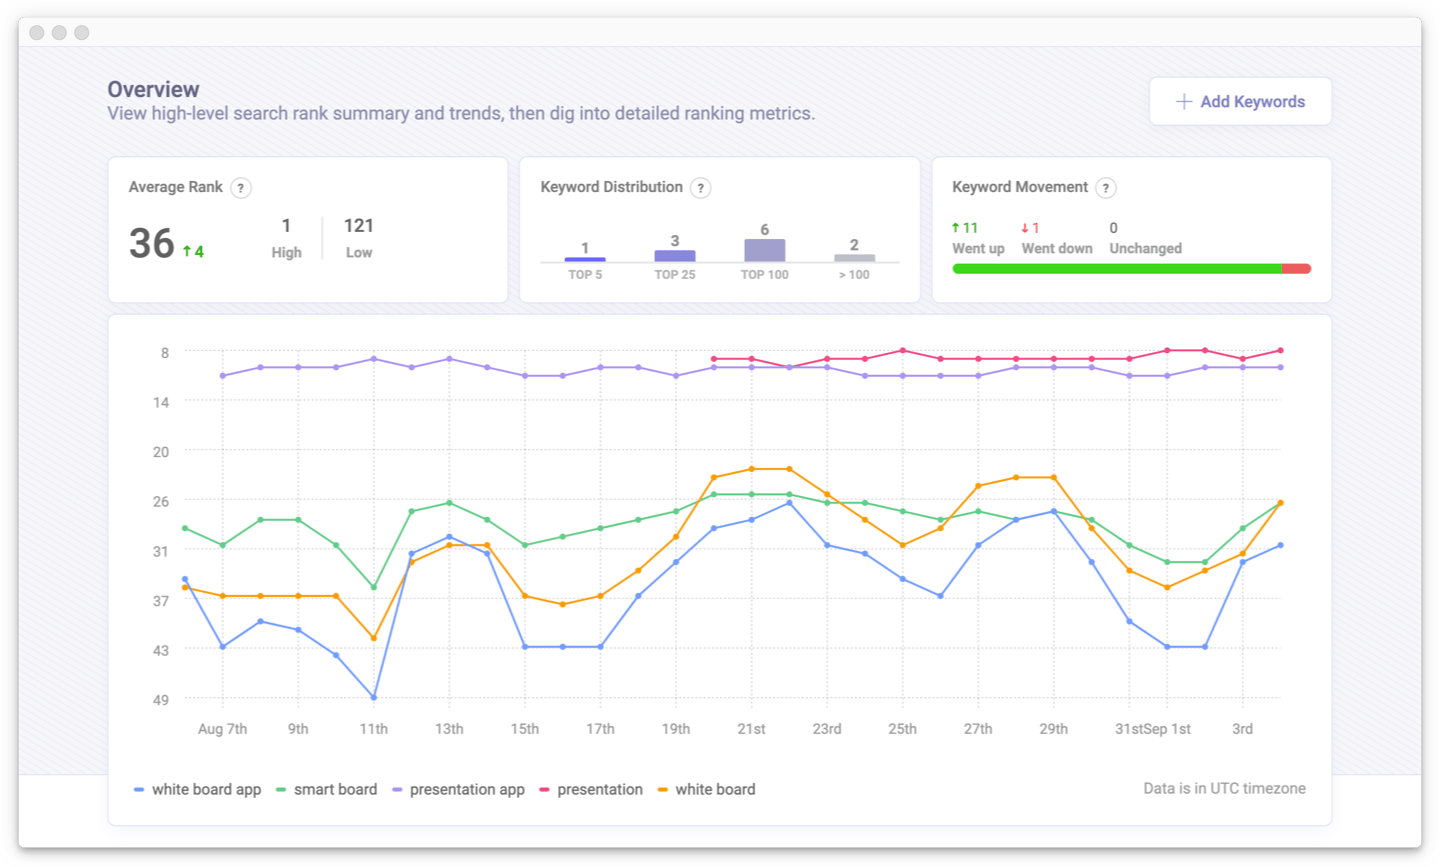Click the High rank value 1

click(x=286, y=226)
